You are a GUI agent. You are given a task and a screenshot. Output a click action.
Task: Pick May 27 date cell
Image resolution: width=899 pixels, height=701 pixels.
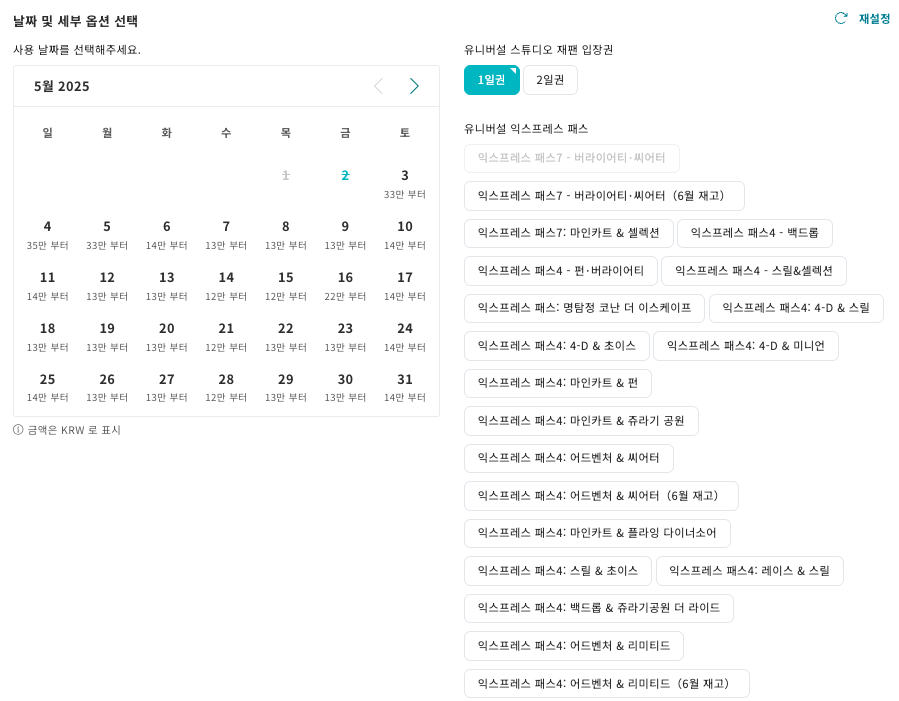click(x=167, y=387)
